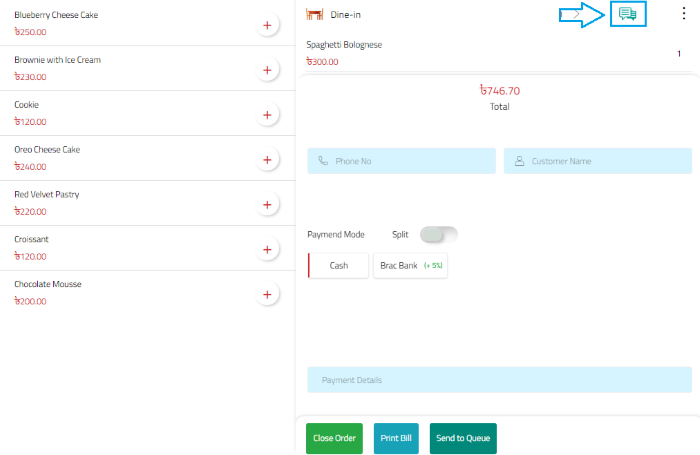Click the Dine-in table icon

tap(315, 14)
